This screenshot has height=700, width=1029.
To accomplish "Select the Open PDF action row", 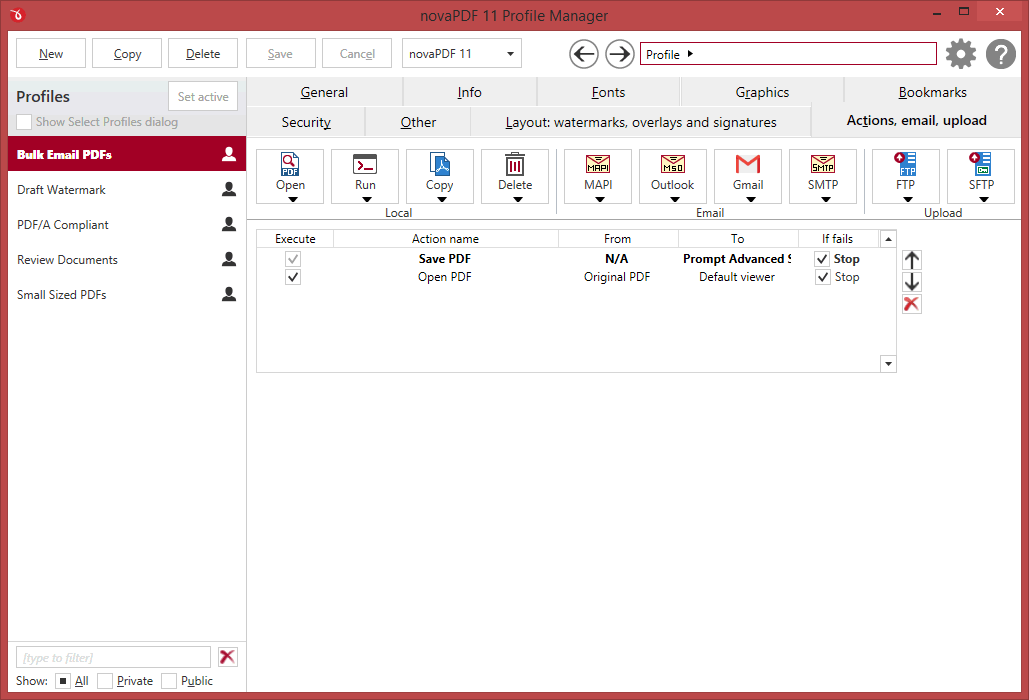I will [567, 277].
